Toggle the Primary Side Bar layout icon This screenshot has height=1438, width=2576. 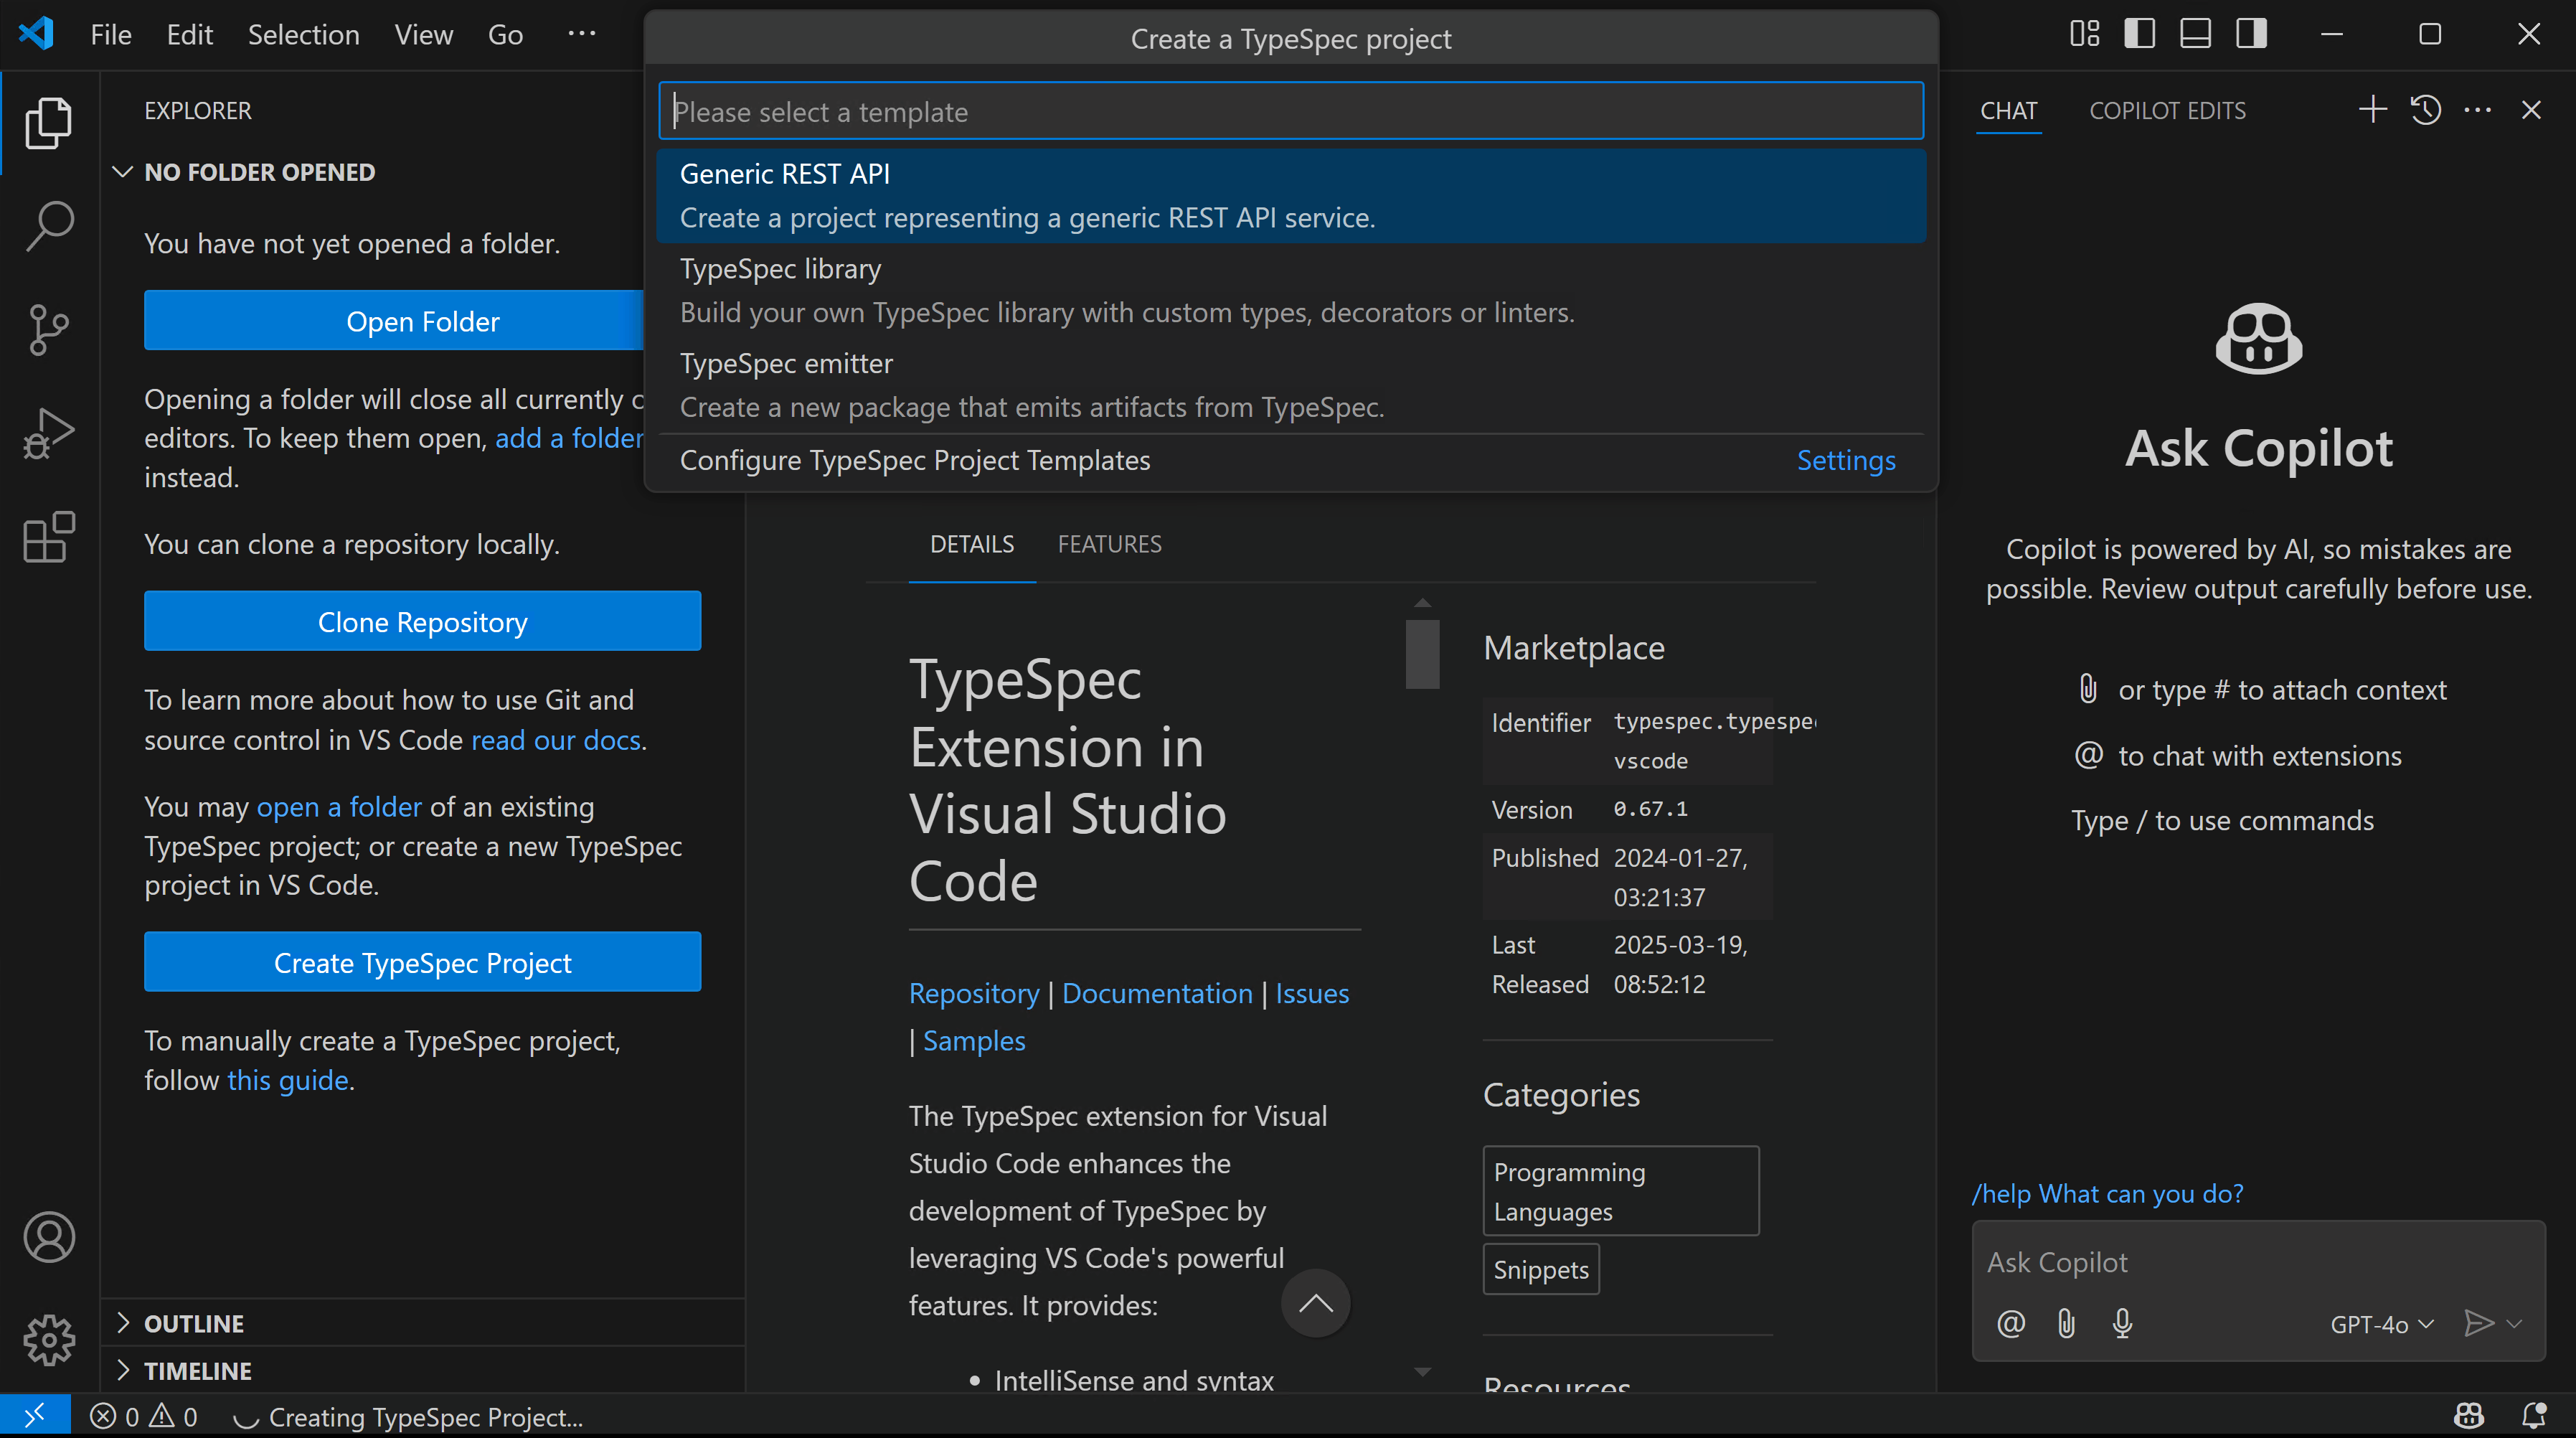click(2139, 34)
